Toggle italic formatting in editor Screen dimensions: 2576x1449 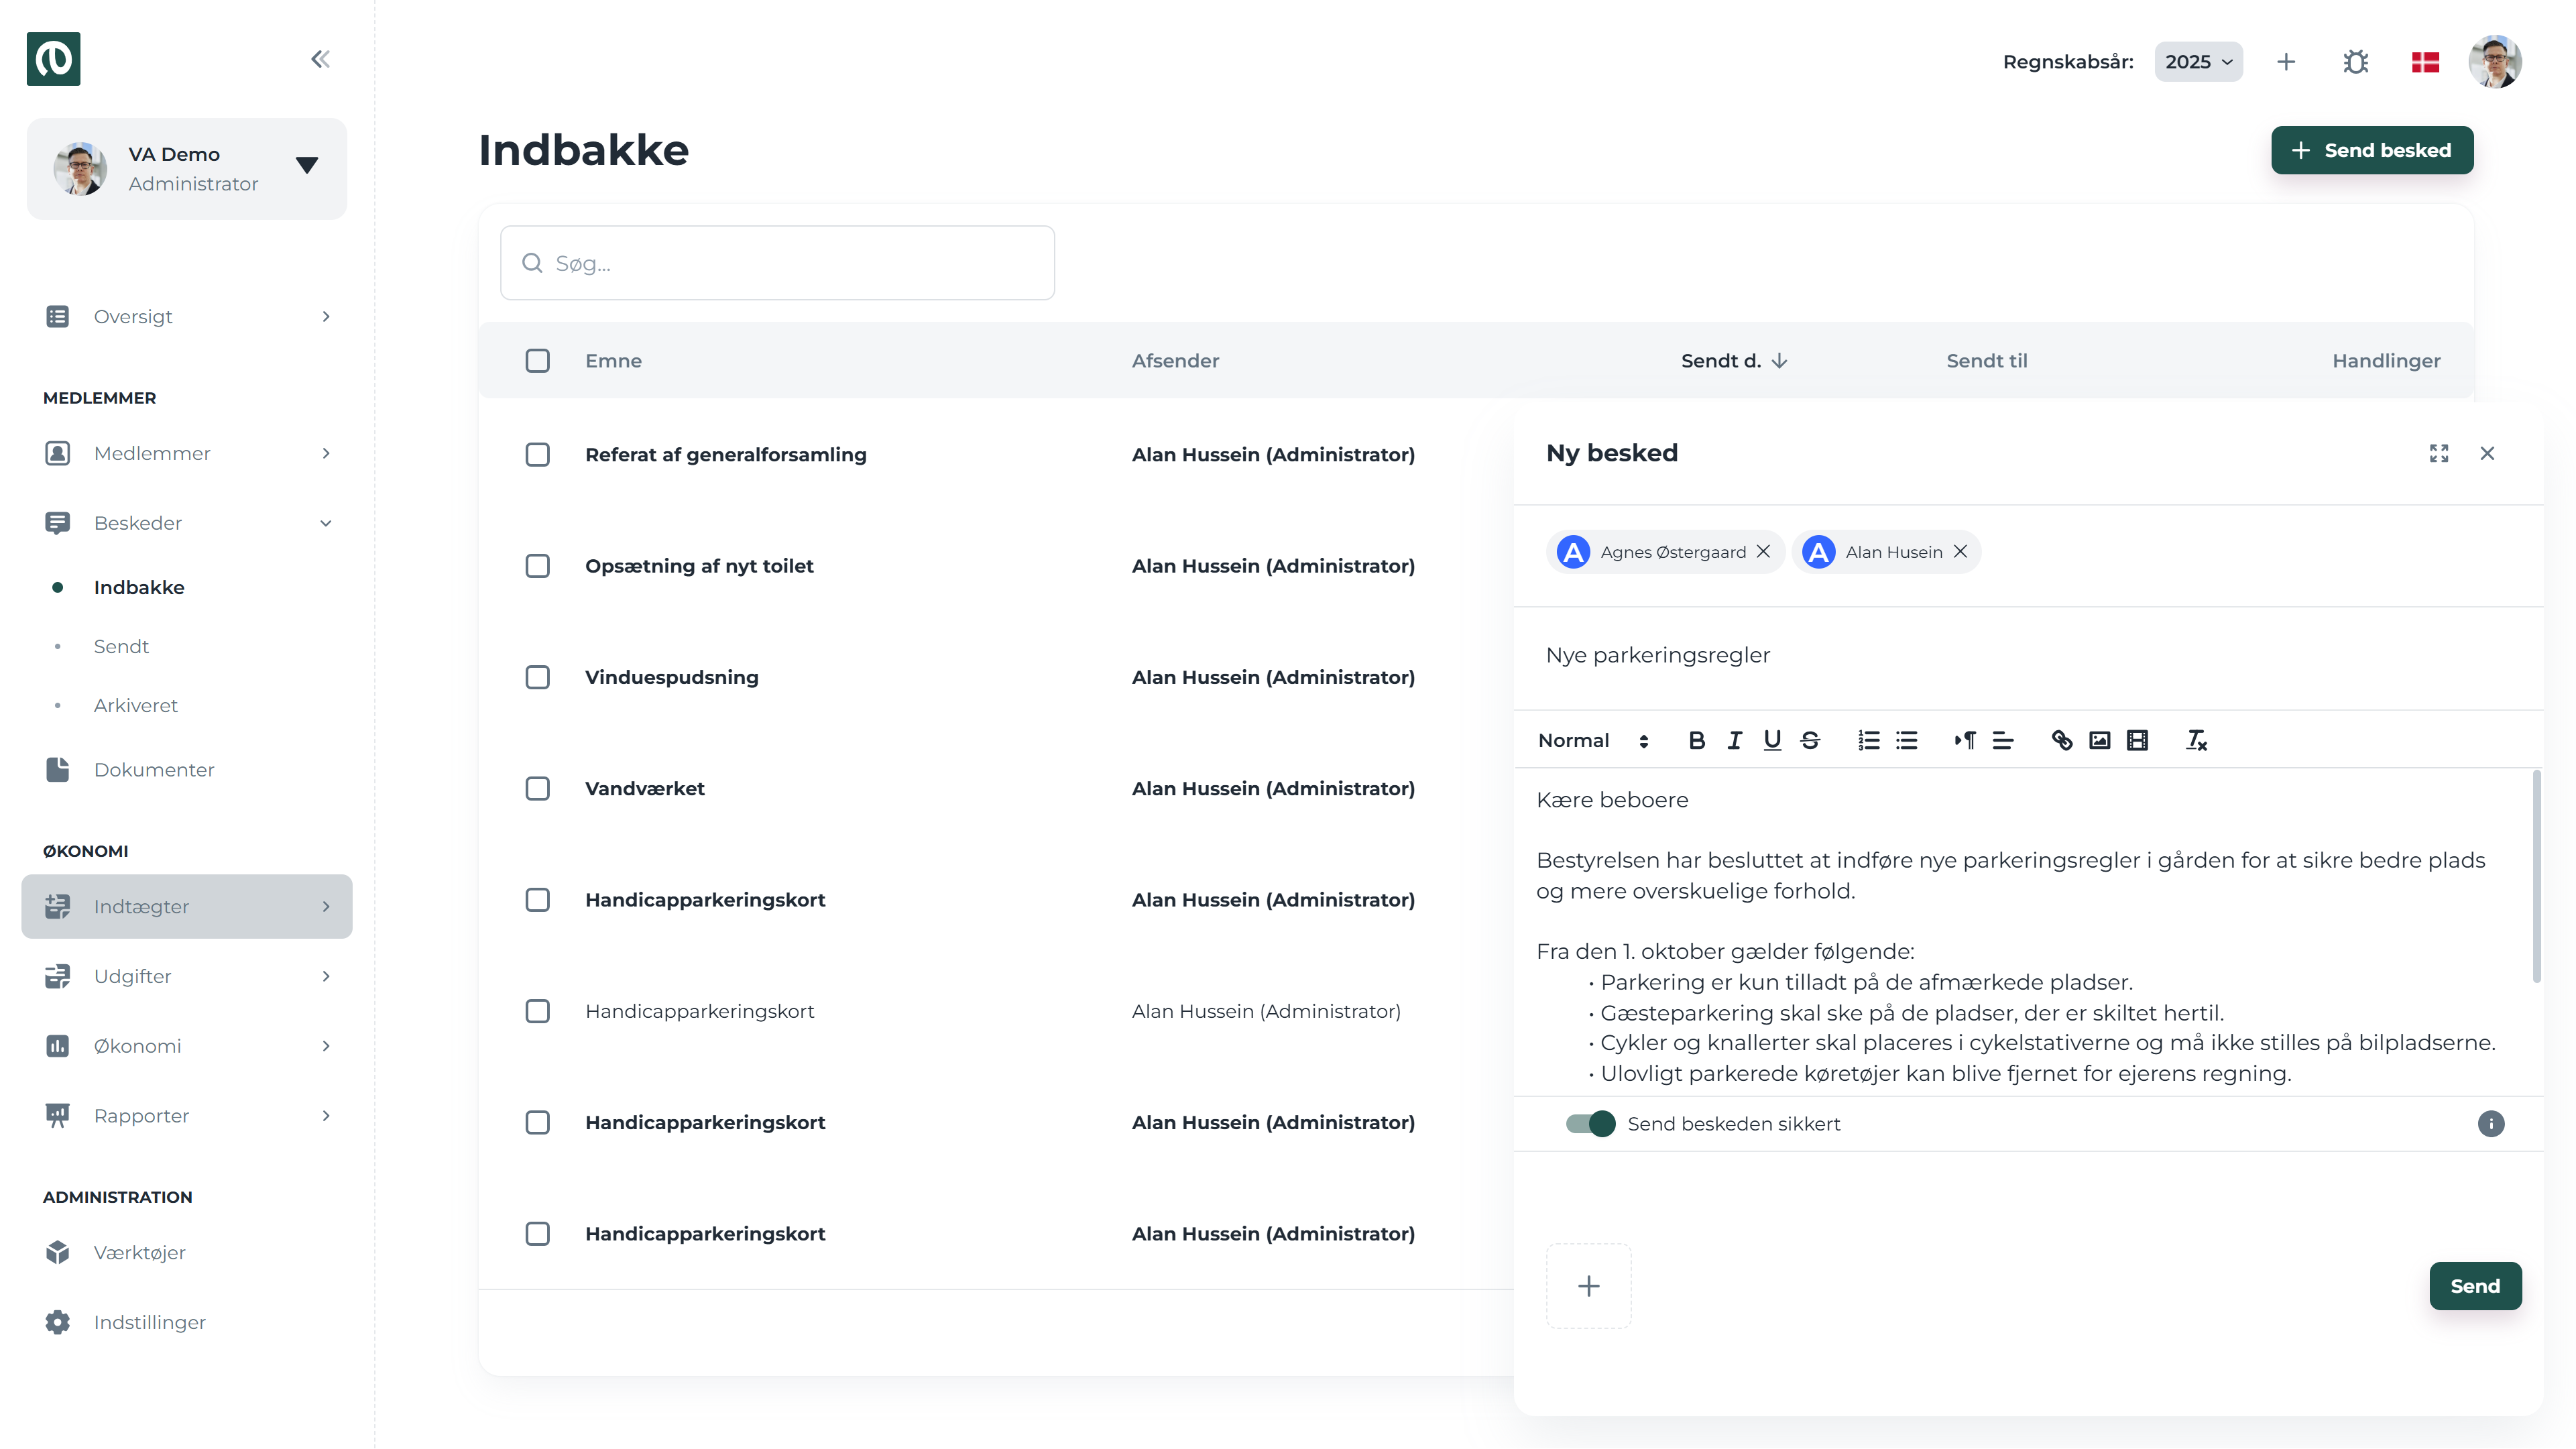coord(1734,740)
